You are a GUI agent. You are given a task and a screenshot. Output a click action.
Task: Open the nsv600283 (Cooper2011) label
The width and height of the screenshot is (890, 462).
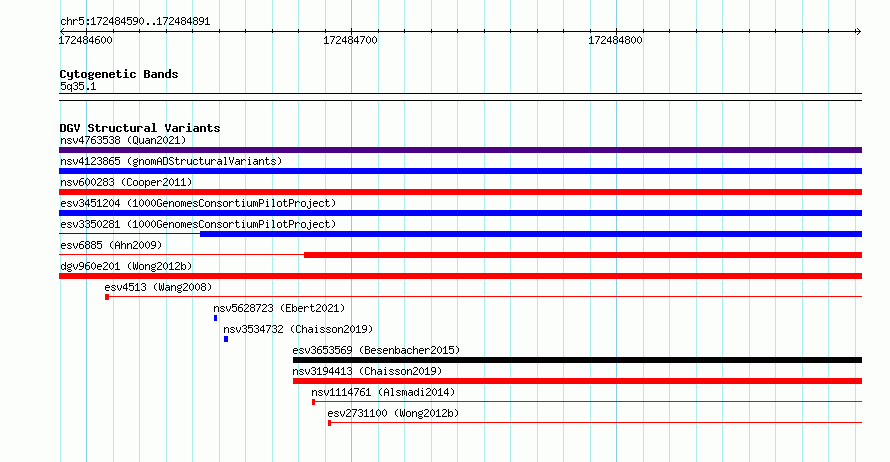[126, 182]
